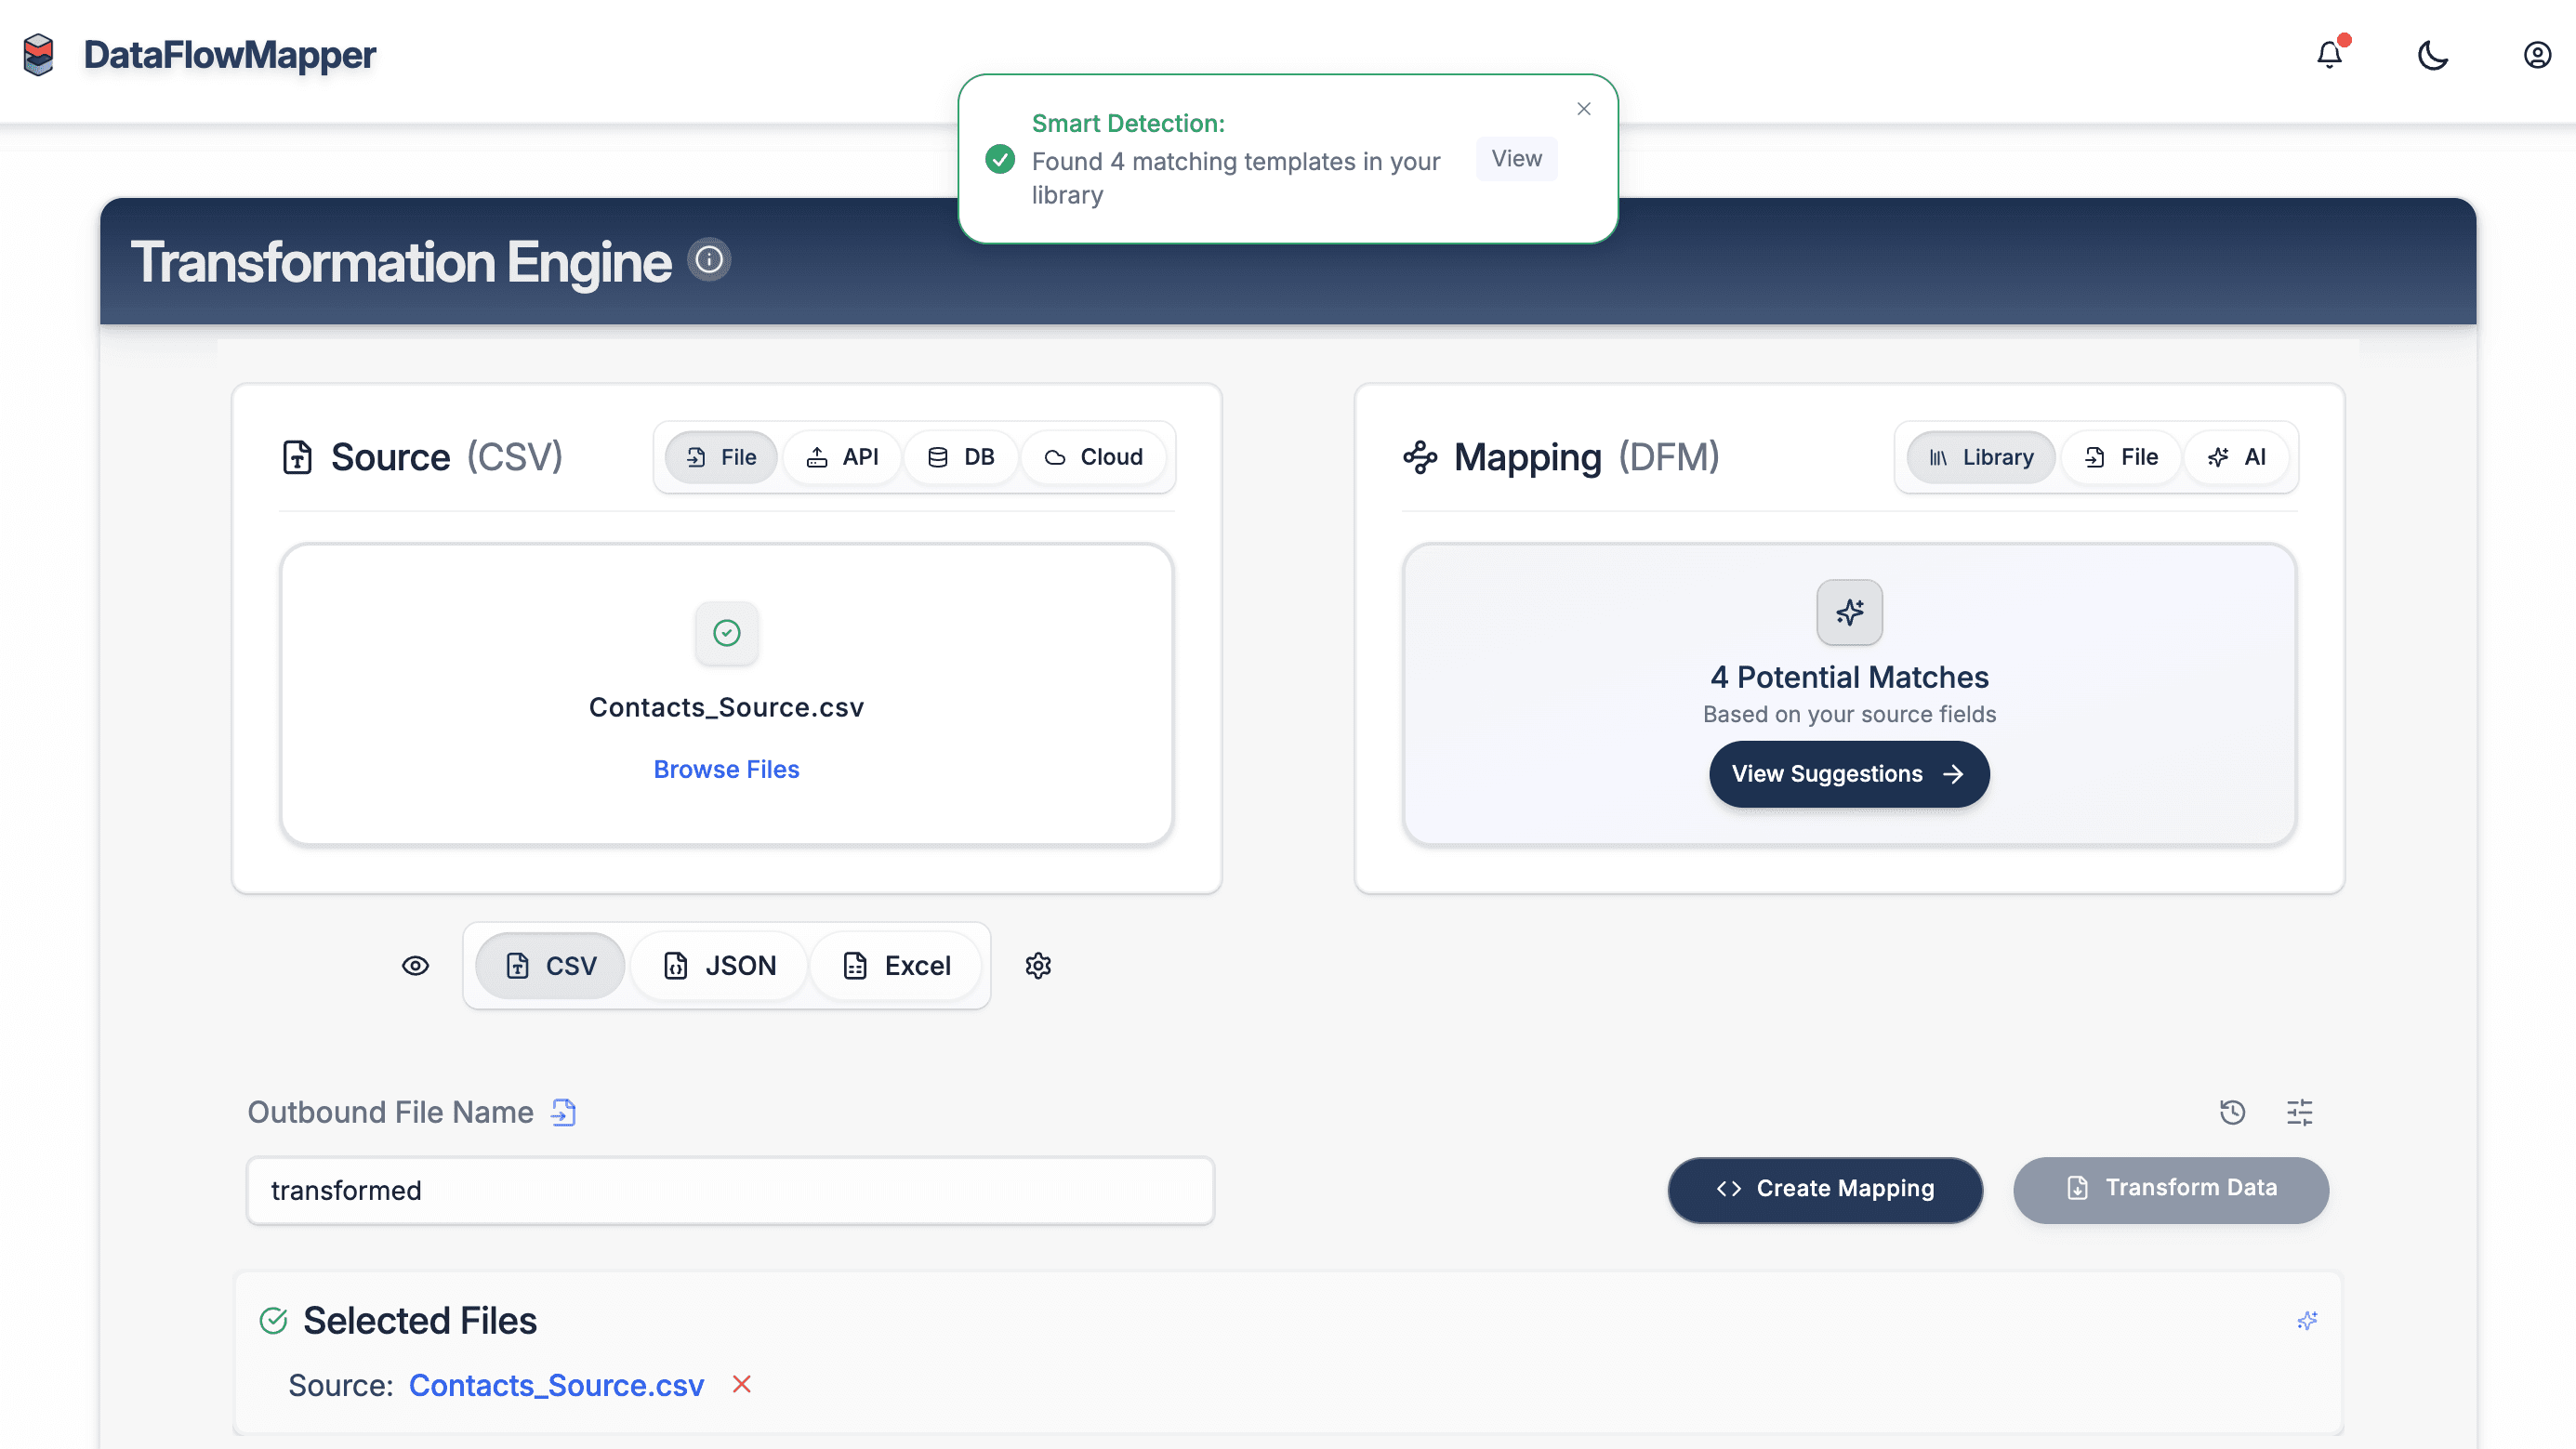Viewport: 2576px width, 1449px height.
Task: Select JSON output format
Action: (719, 965)
